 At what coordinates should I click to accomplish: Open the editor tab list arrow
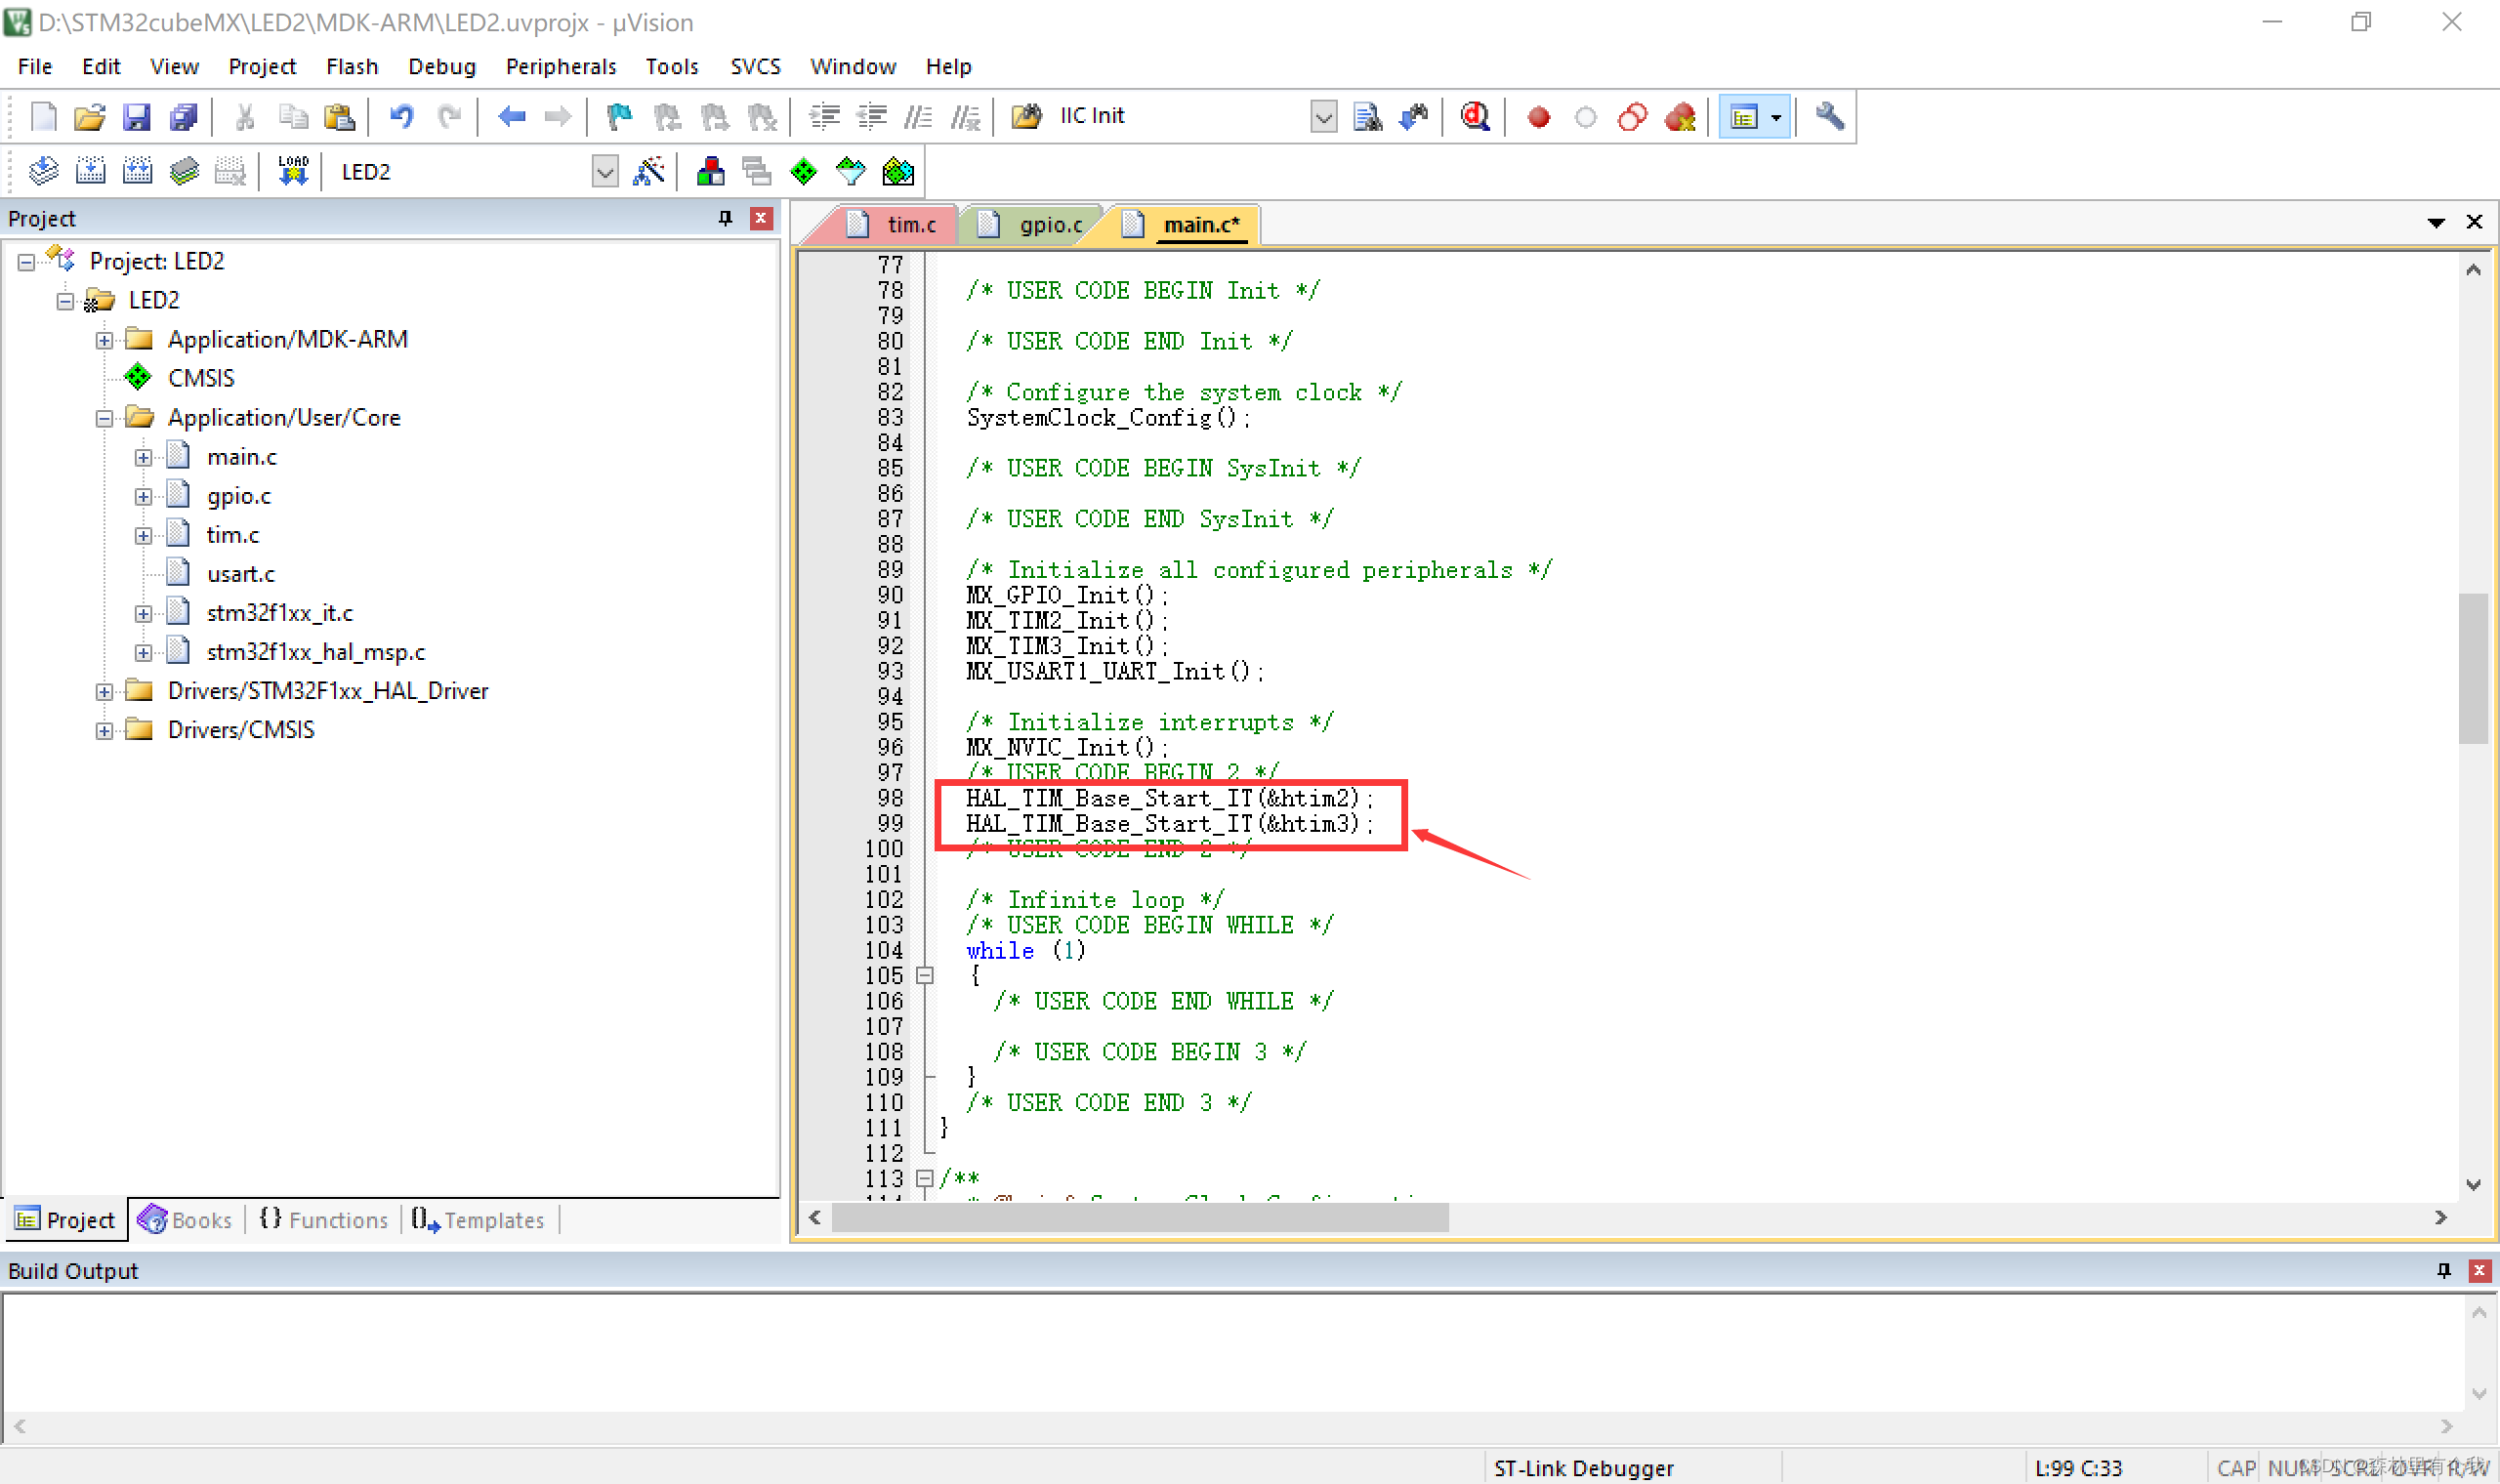pyautogui.click(x=2436, y=222)
